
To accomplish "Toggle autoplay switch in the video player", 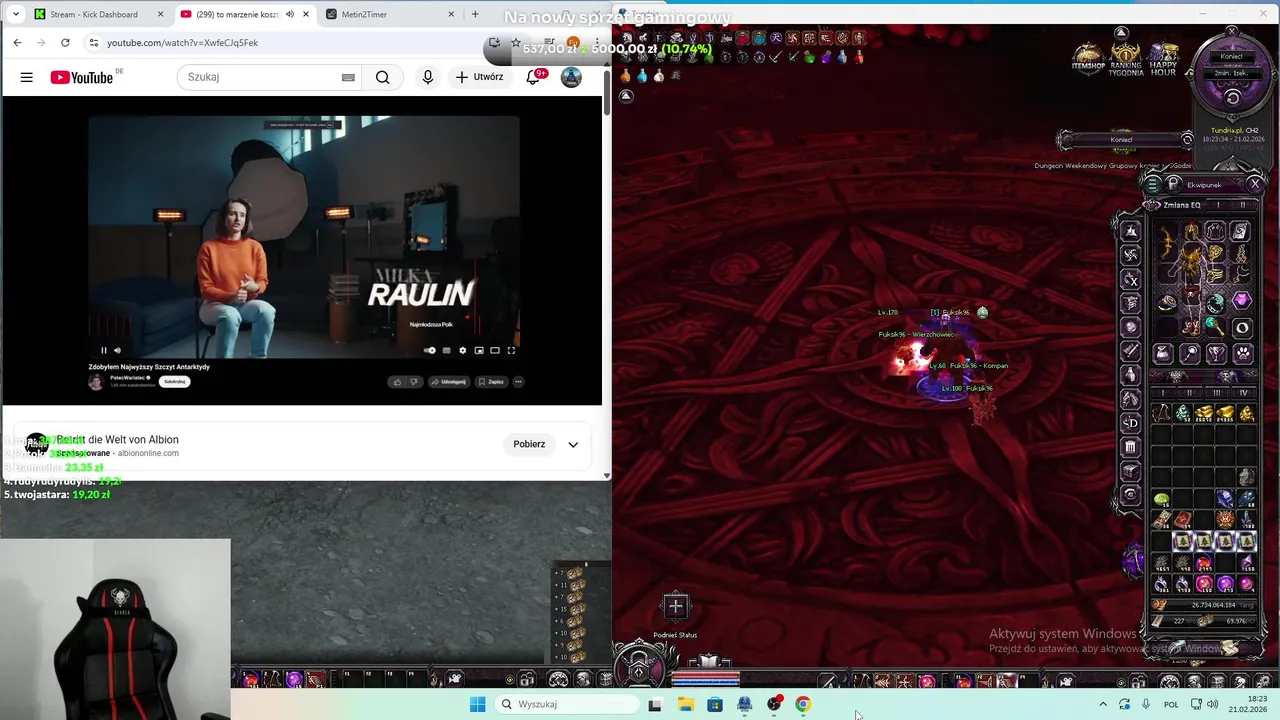I will click(x=430, y=350).
